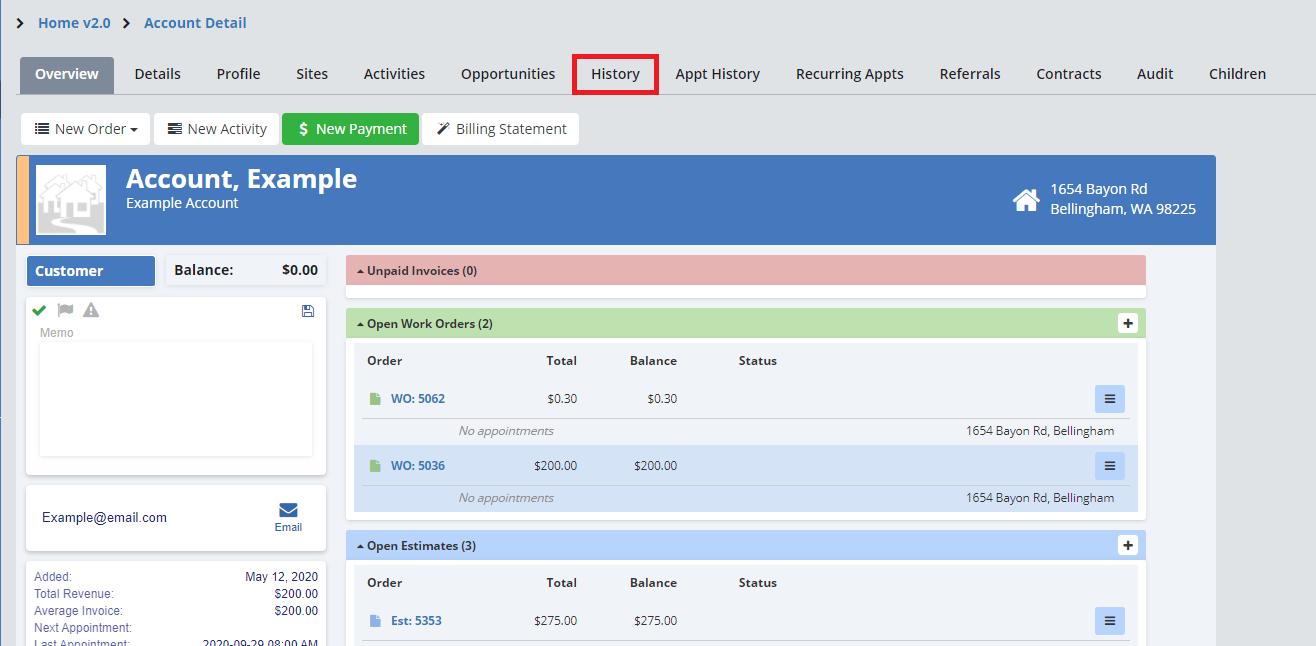Click the green New Payment button

point(350,129)
